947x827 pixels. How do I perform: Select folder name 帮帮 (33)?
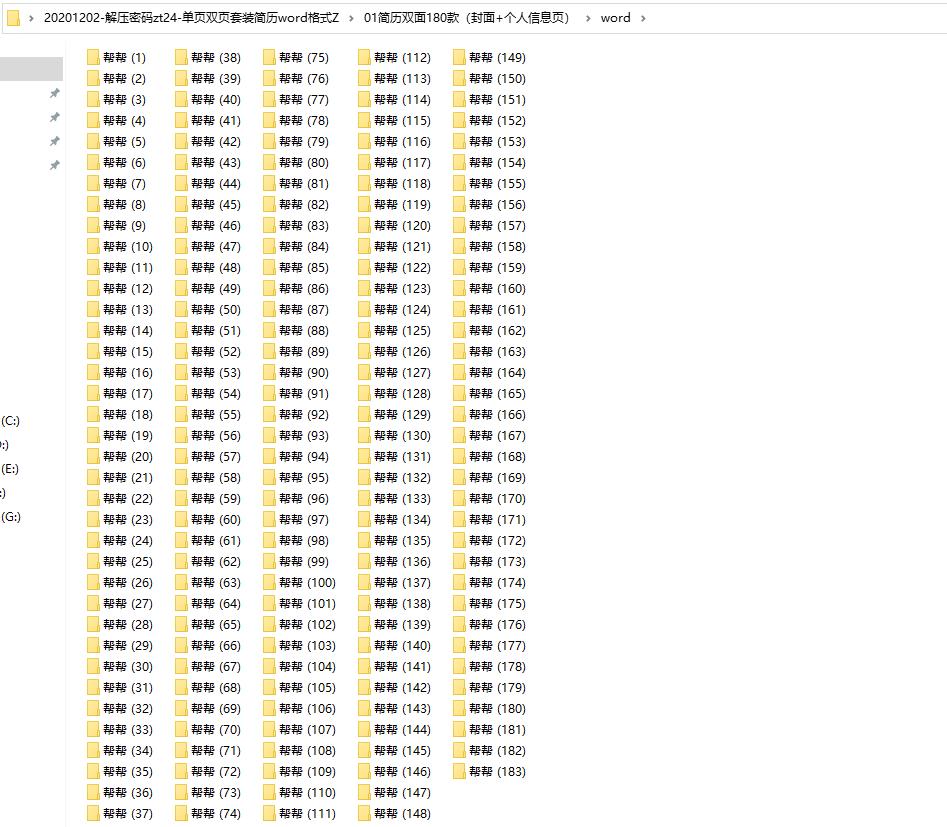[x=128, y=730]
